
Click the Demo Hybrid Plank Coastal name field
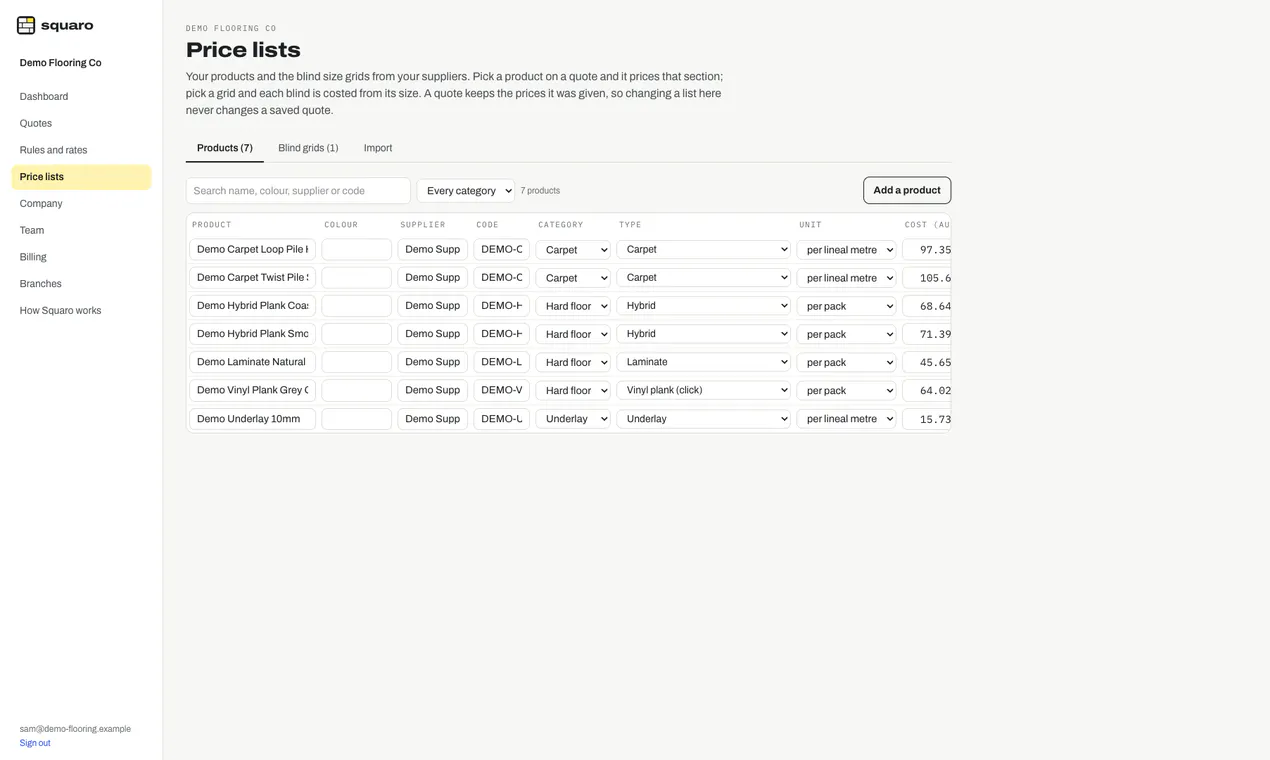click(253, 306)
